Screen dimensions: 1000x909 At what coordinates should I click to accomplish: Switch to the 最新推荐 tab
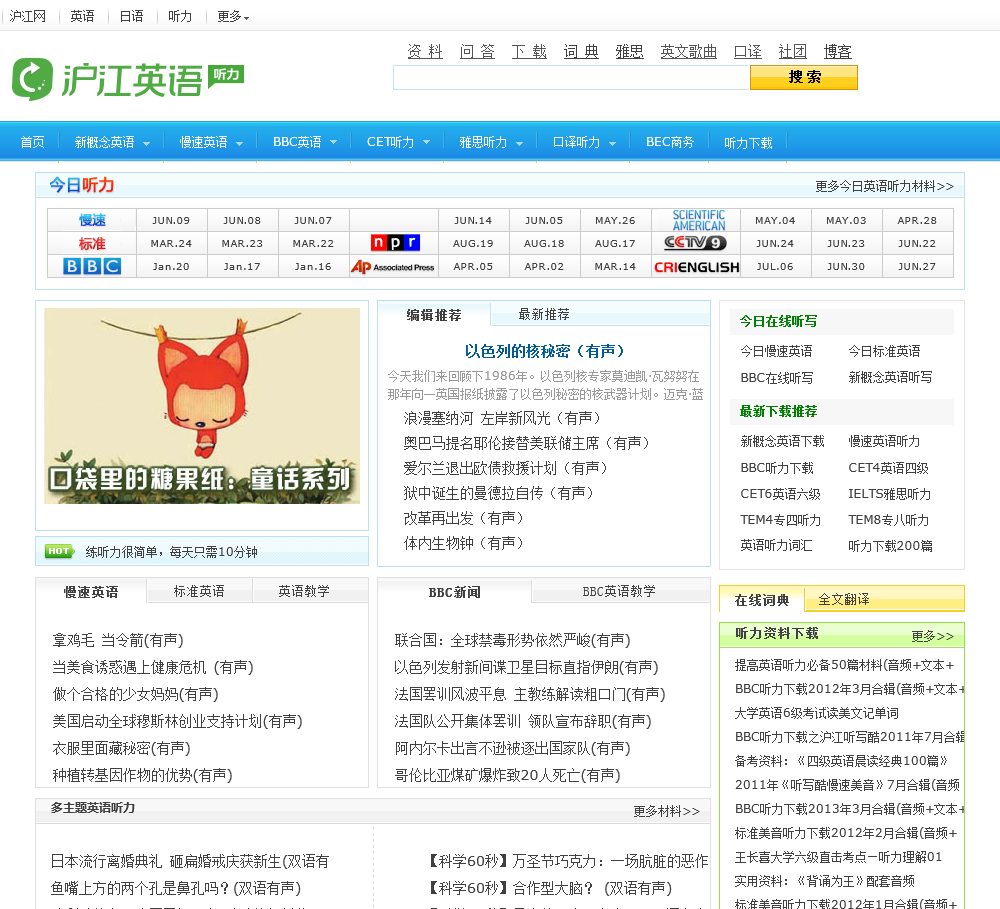tap(544, 314)
